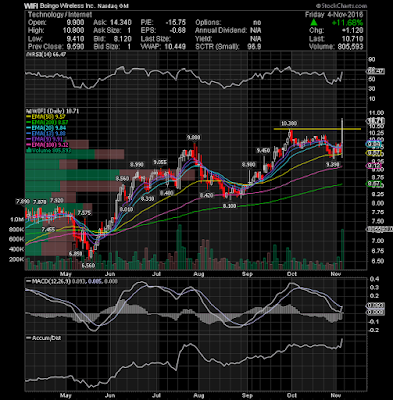
Task: Click the SCTR (Small) value 98.9
Action: [x=254, y=47]
